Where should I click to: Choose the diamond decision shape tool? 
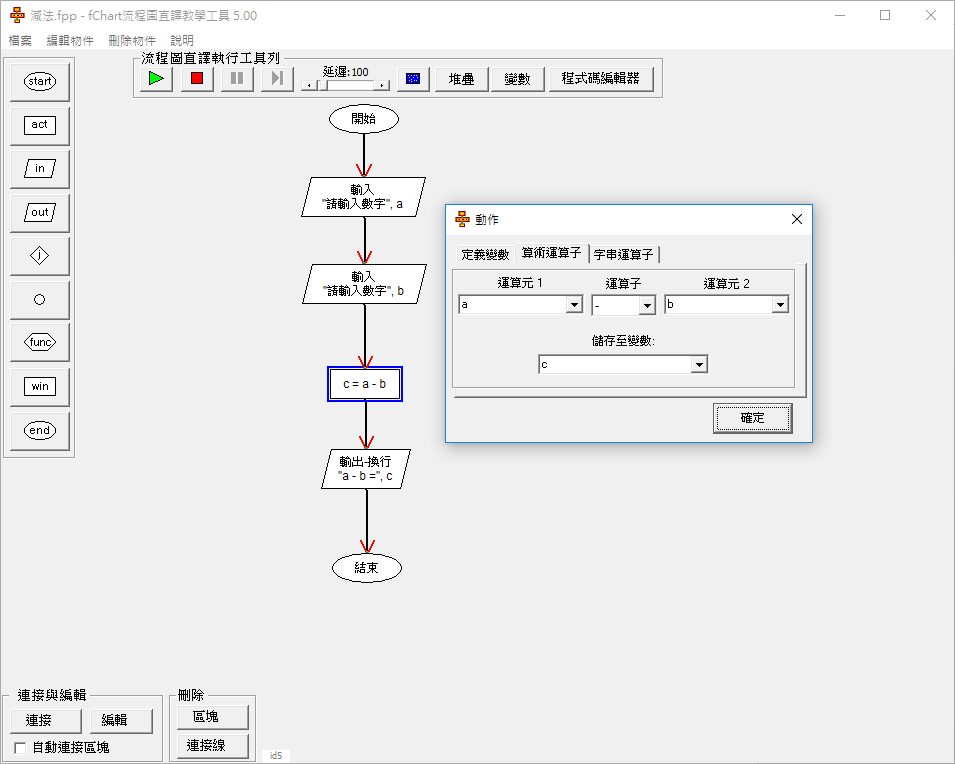(40, 256)
